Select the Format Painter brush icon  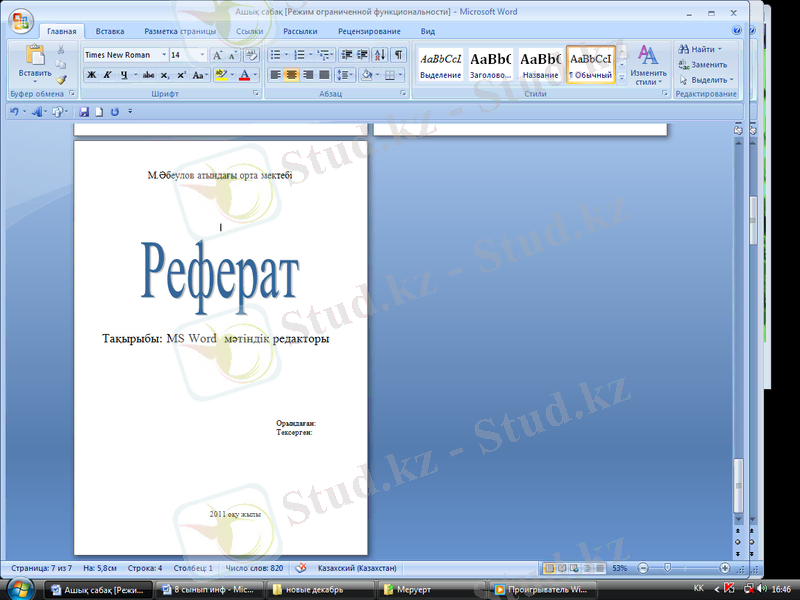coord(61,80)
